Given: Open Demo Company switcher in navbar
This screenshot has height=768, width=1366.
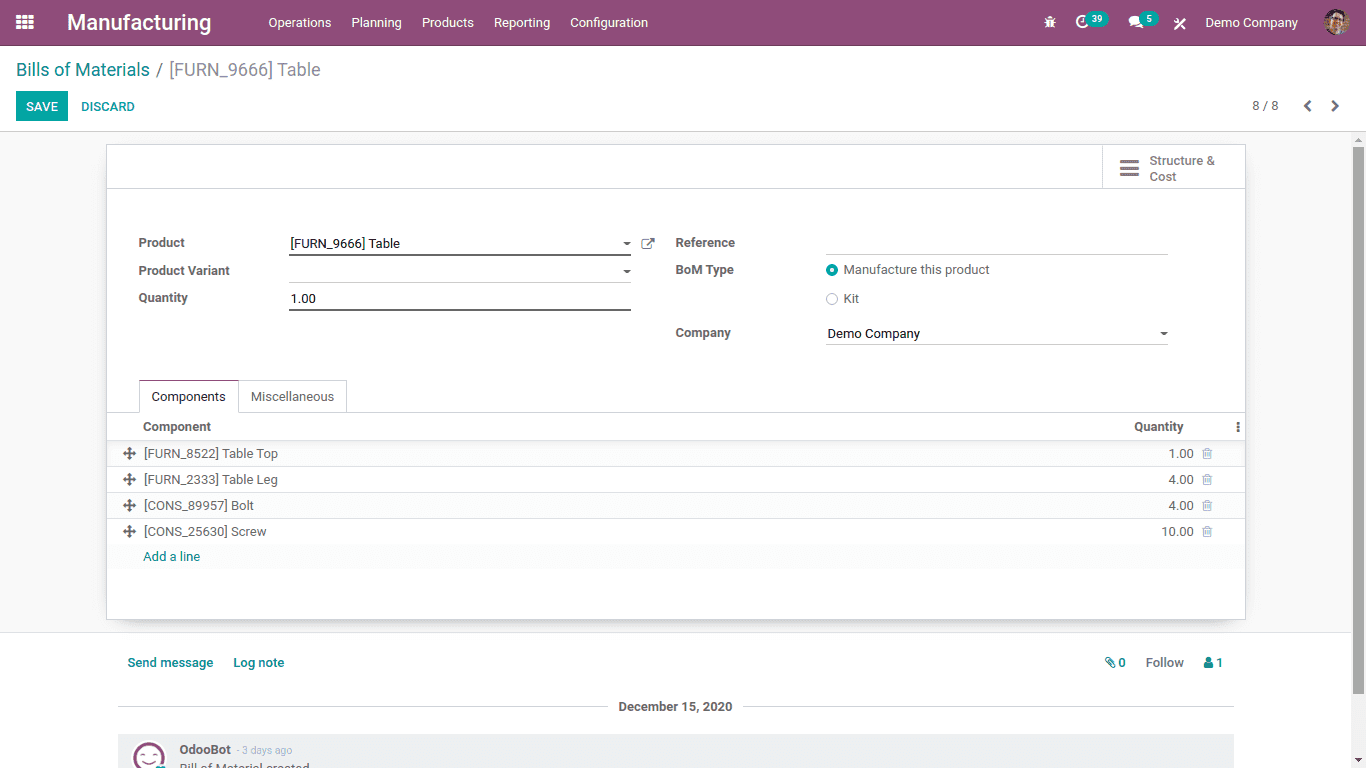Looking at the screenshot, I should pos(1251,23).
